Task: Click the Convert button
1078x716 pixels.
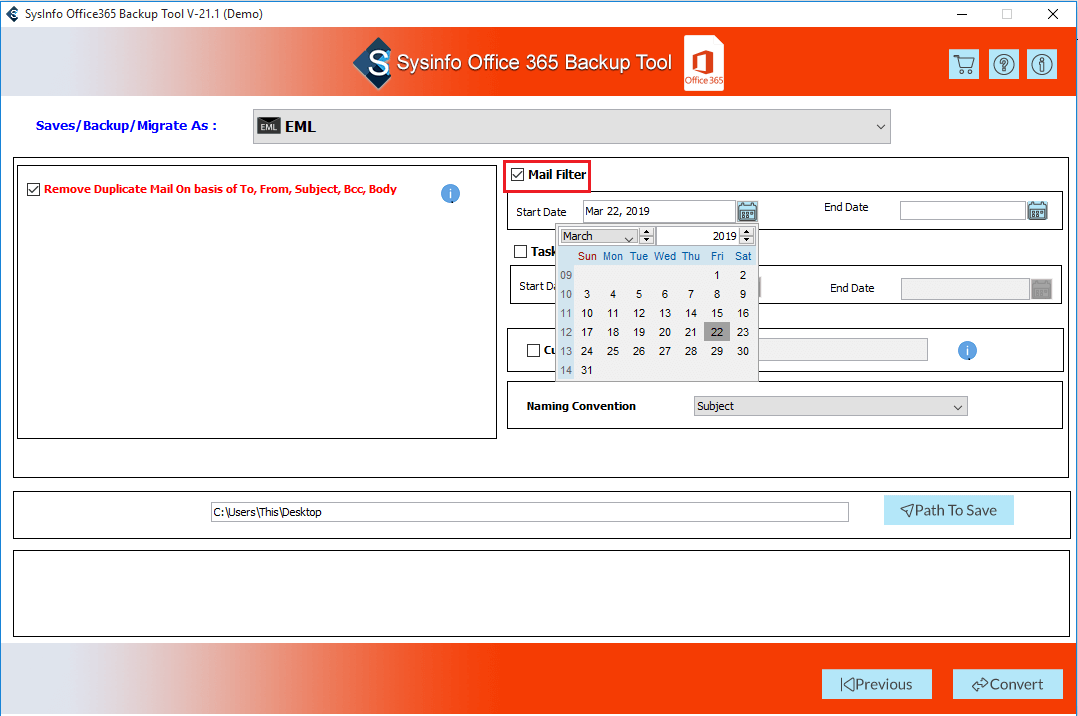Action: point(1007,684)
